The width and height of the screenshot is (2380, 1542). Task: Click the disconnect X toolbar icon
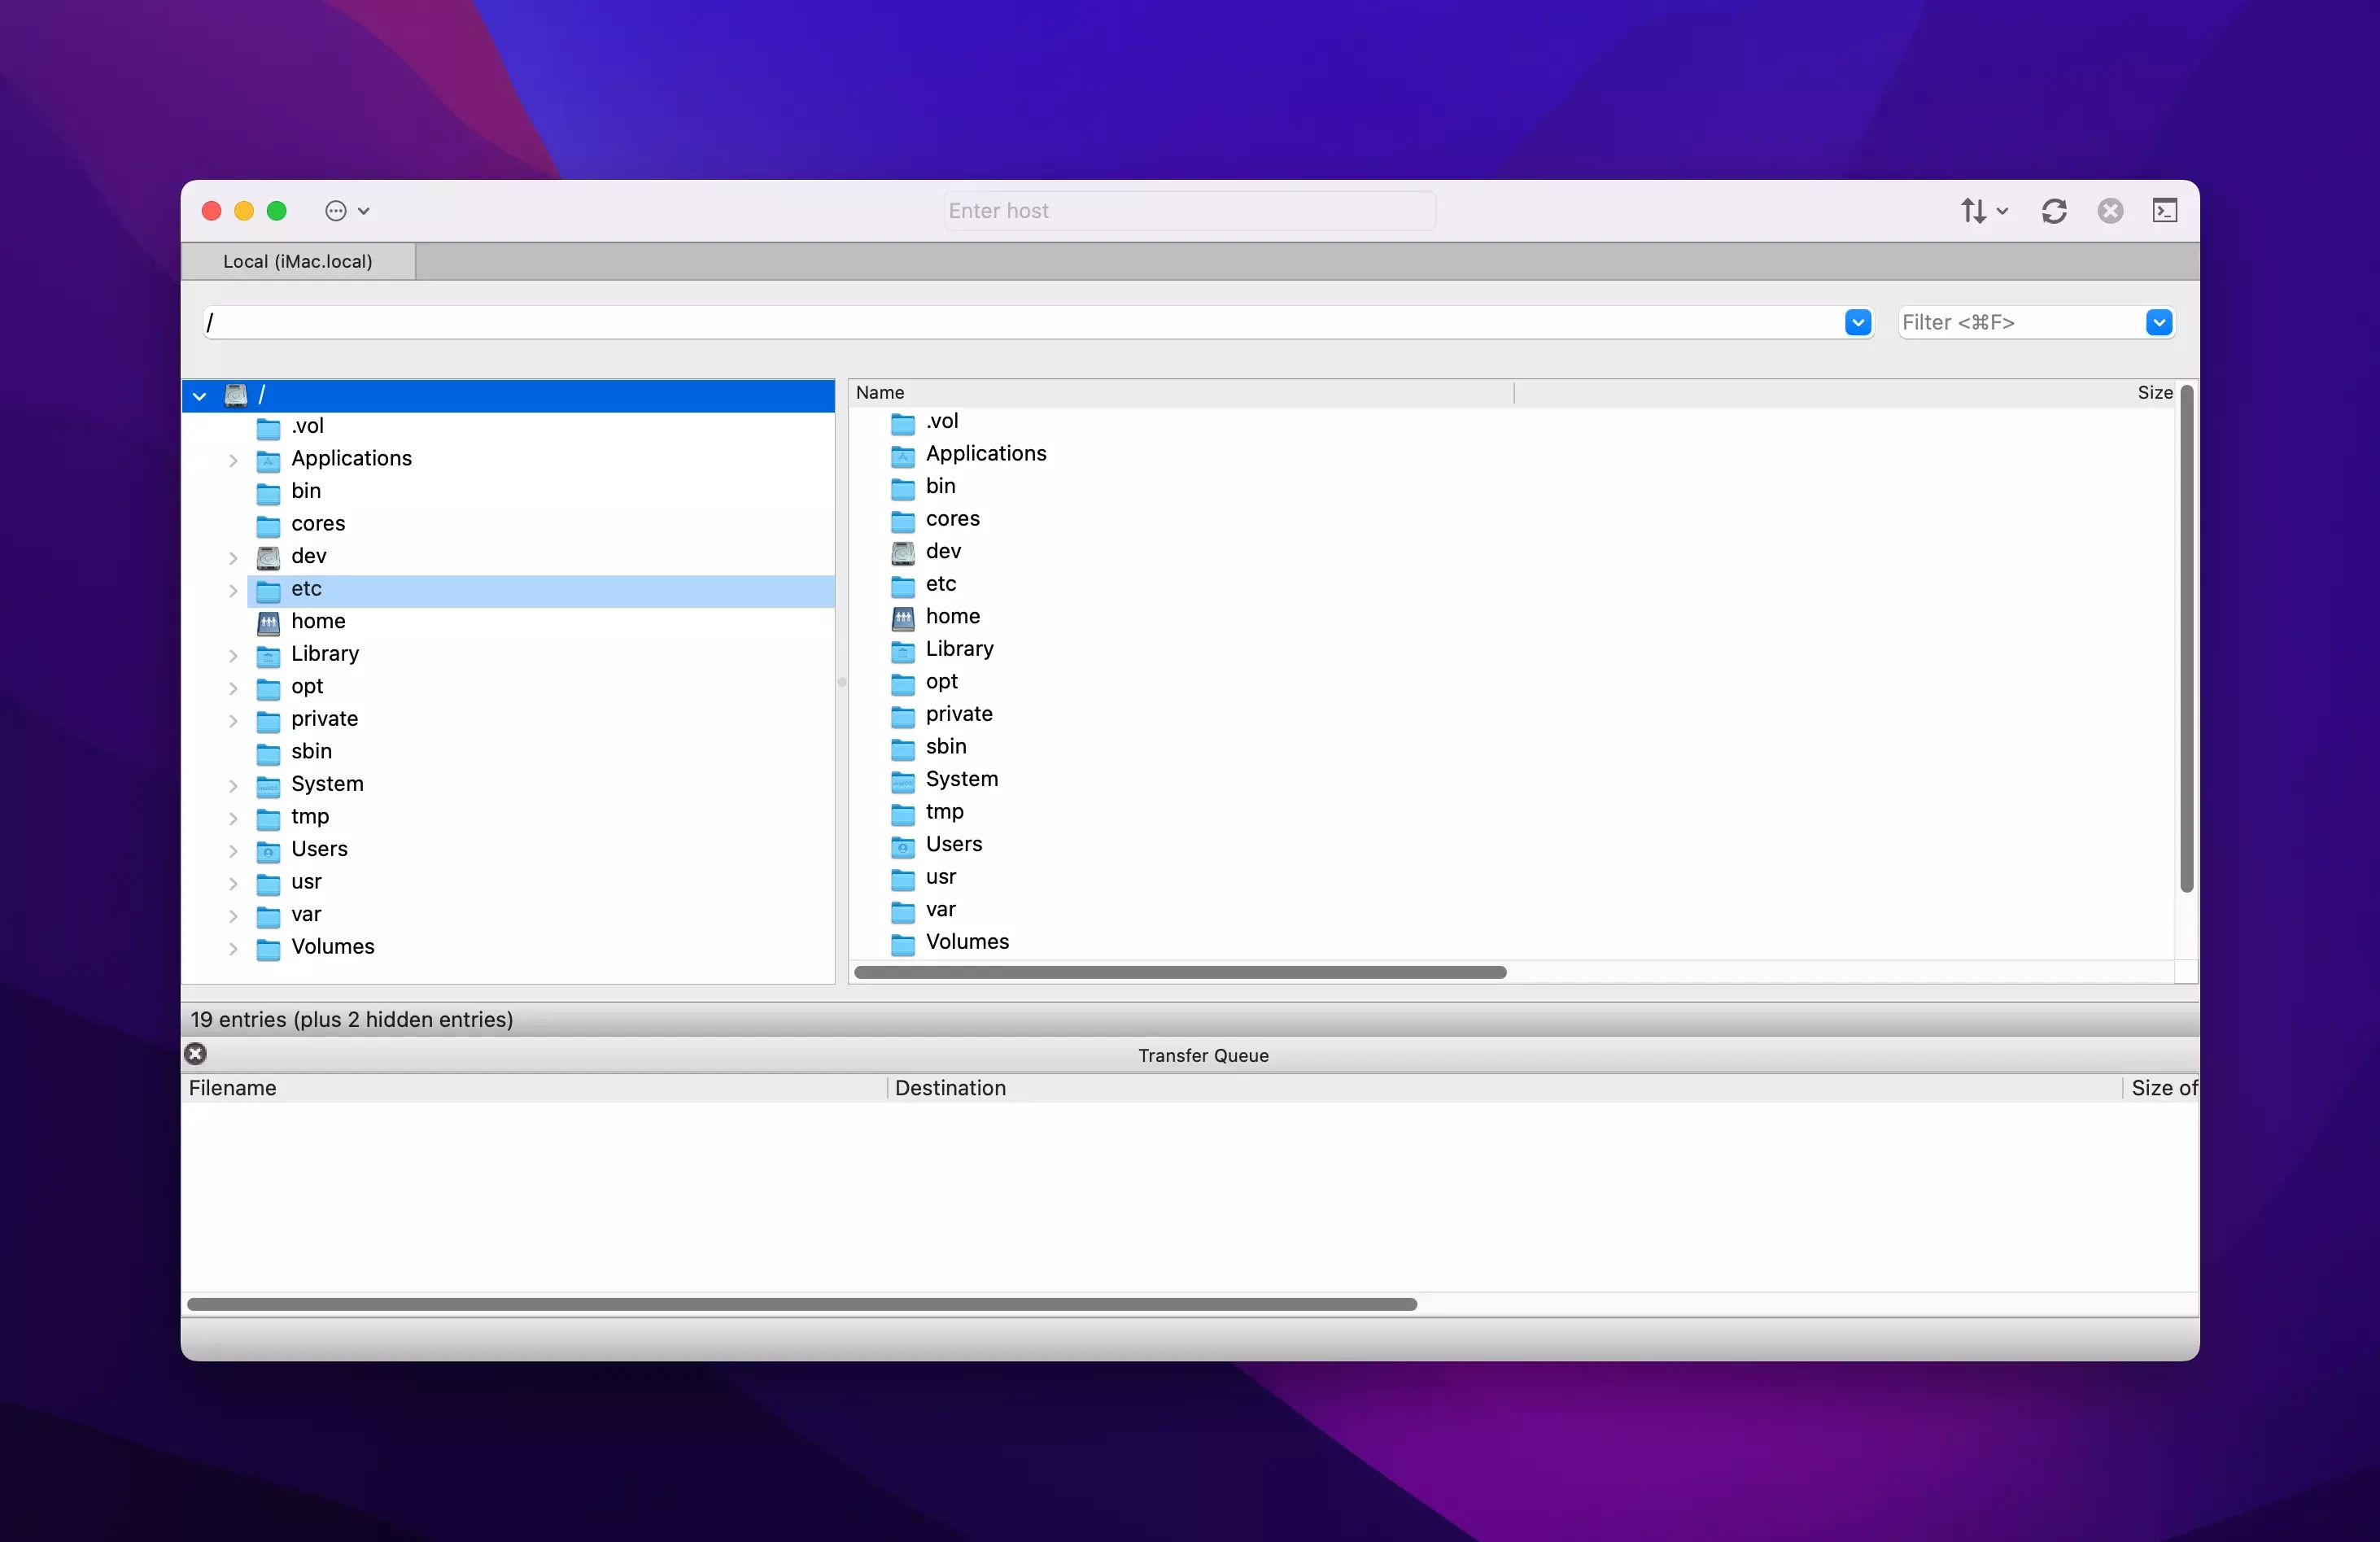point(2110,211)
